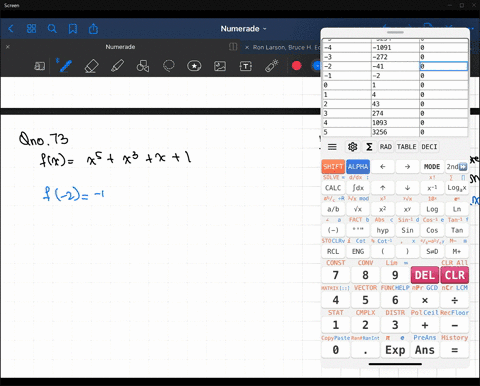Tap the MODE key
Screen dimensions: 480x386
[432, 167]
